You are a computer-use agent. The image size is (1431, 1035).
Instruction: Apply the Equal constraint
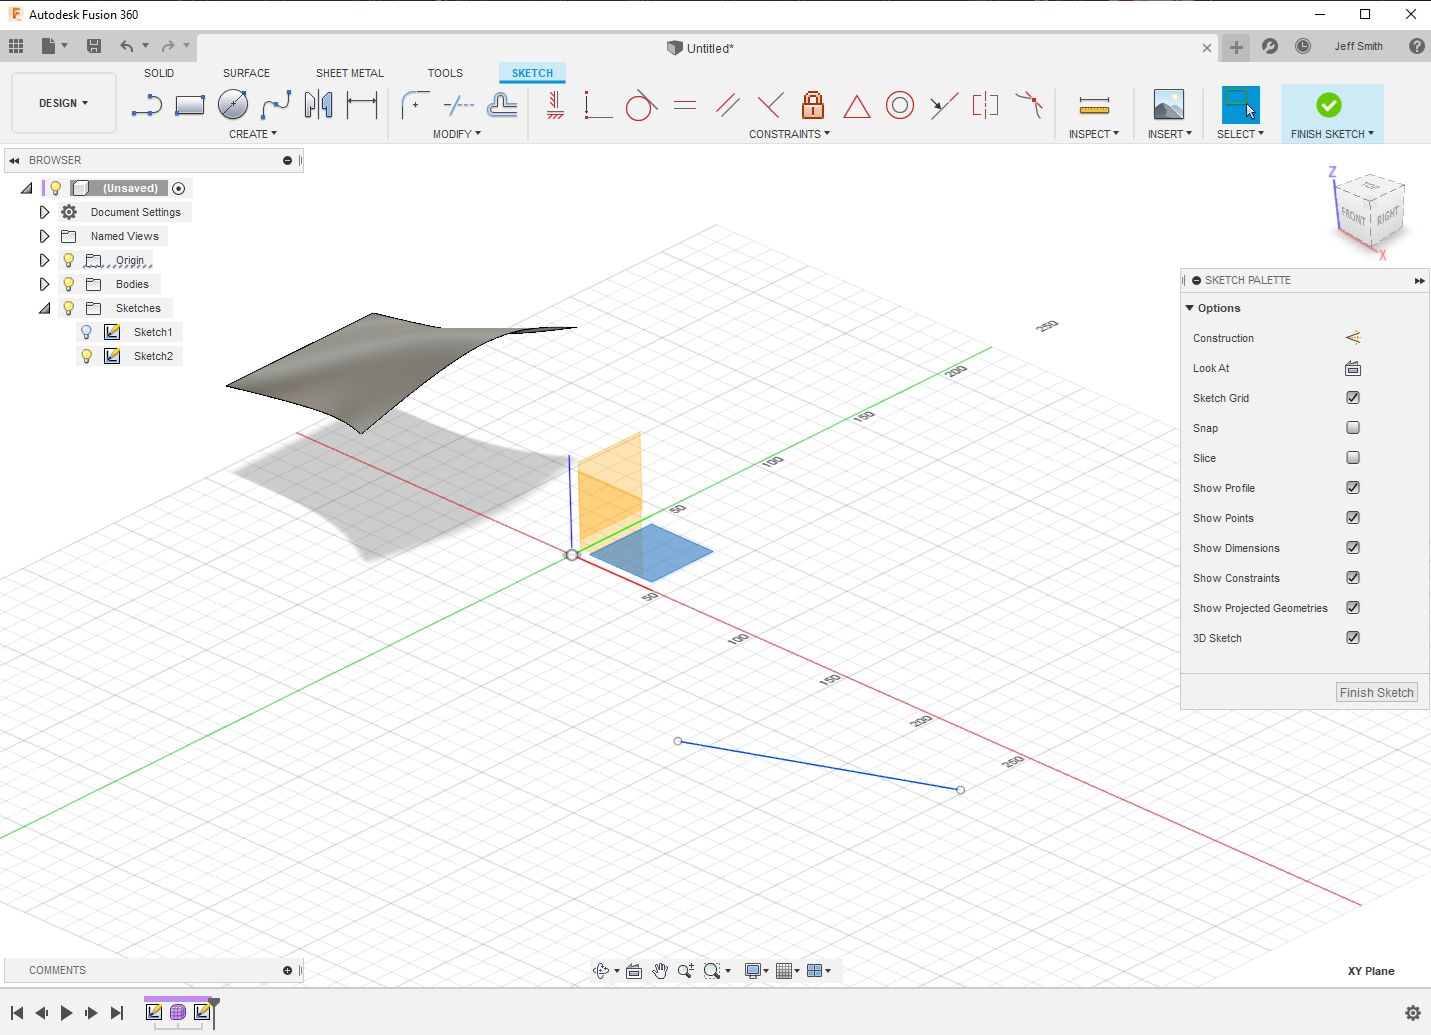[684, 105]
